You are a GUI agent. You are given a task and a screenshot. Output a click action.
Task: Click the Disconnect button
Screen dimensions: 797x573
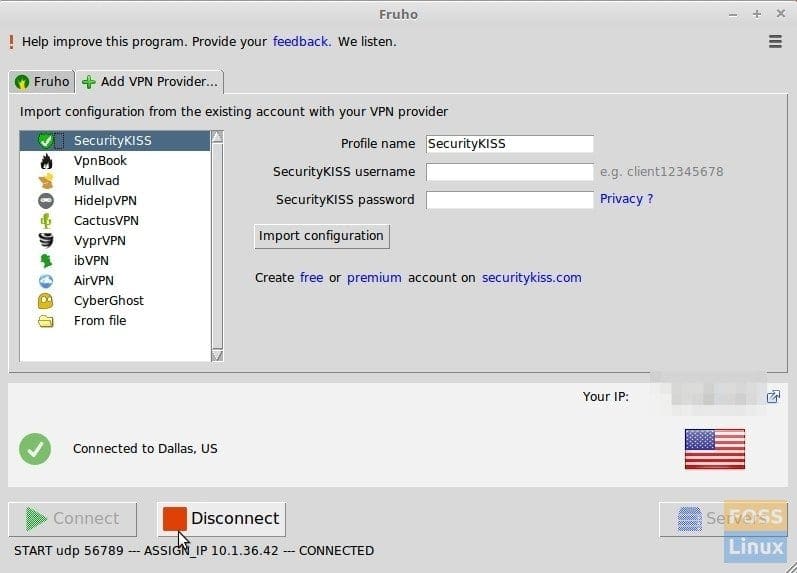pos(221,519)
